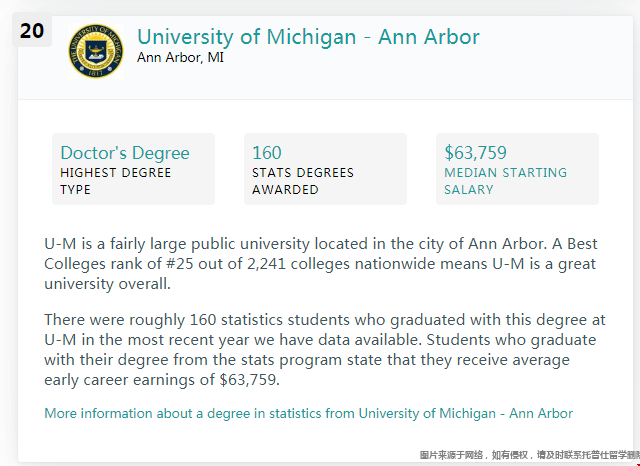
Task: Click the Highest Degree Type card
Action: (133, 169)
